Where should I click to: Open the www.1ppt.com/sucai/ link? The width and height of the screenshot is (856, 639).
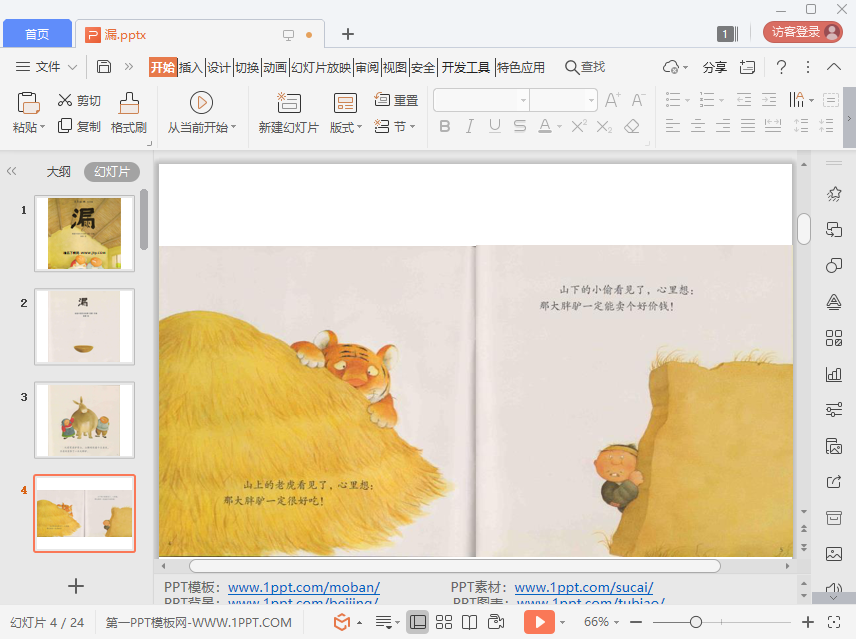[584, 587]
